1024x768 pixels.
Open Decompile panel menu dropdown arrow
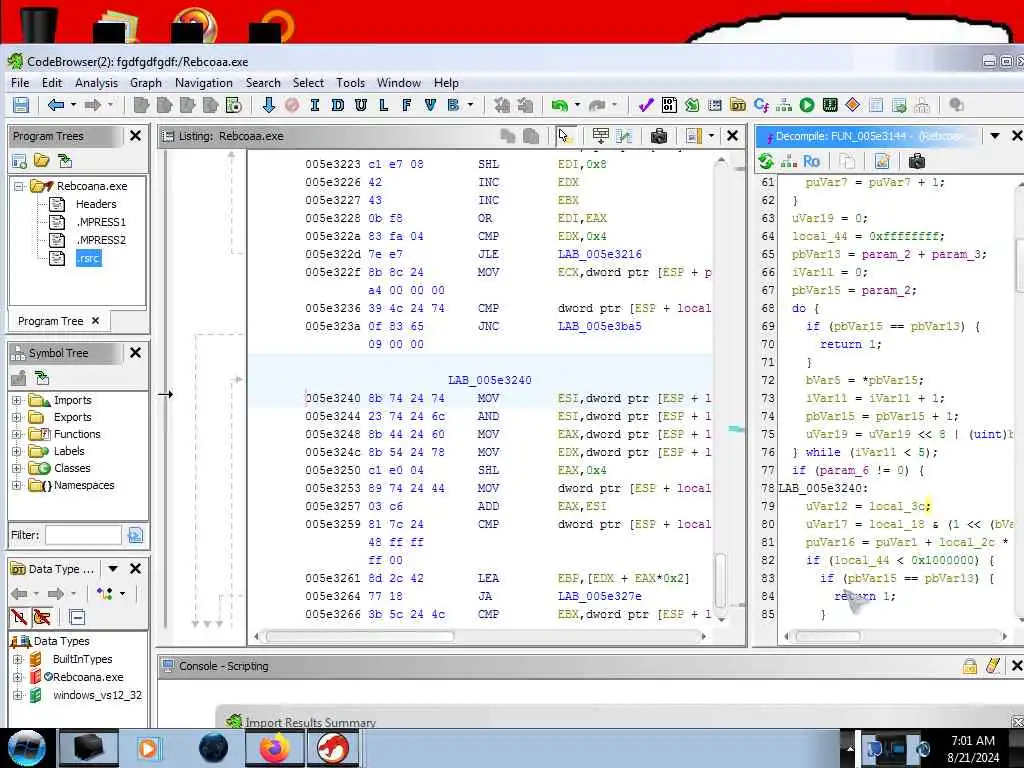pos(995,136)
